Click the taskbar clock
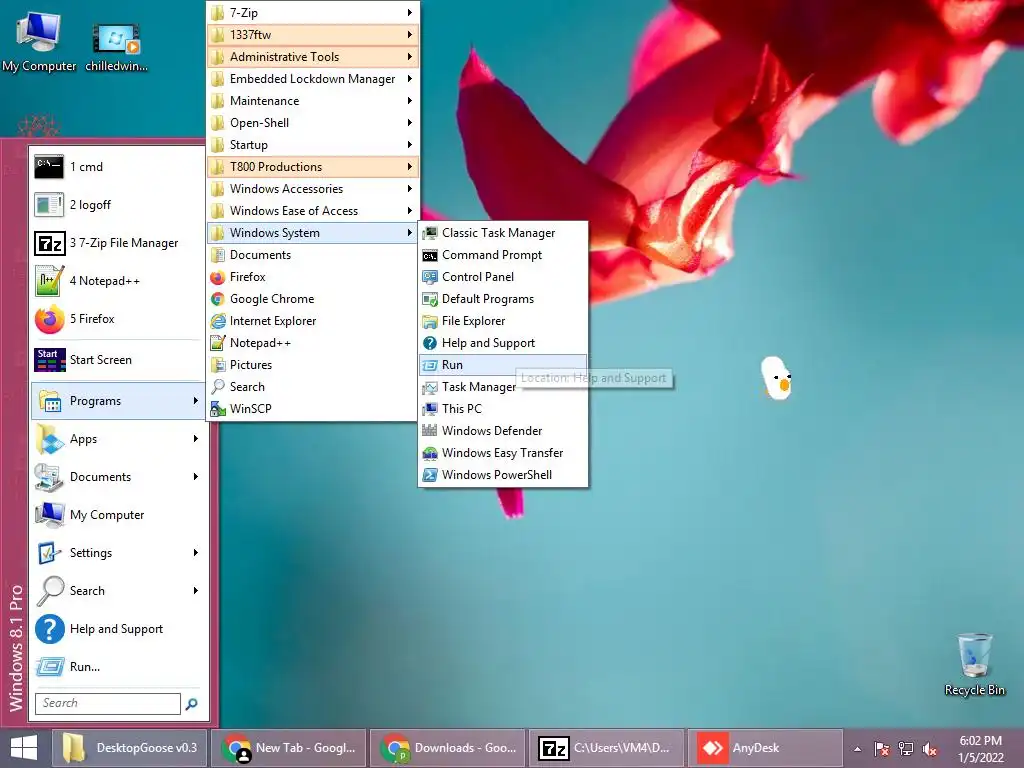1024x768 pixels. [981, 749]
